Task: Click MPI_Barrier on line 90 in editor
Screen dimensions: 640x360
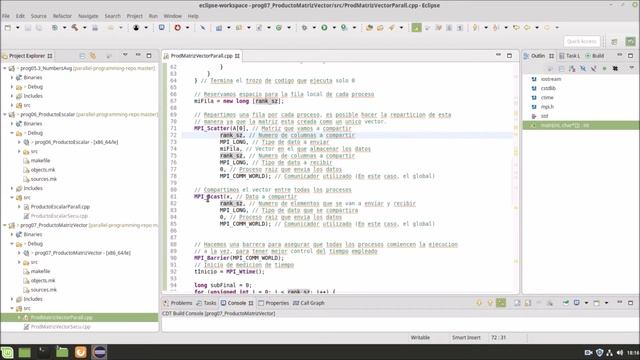Action: (212, 258)
